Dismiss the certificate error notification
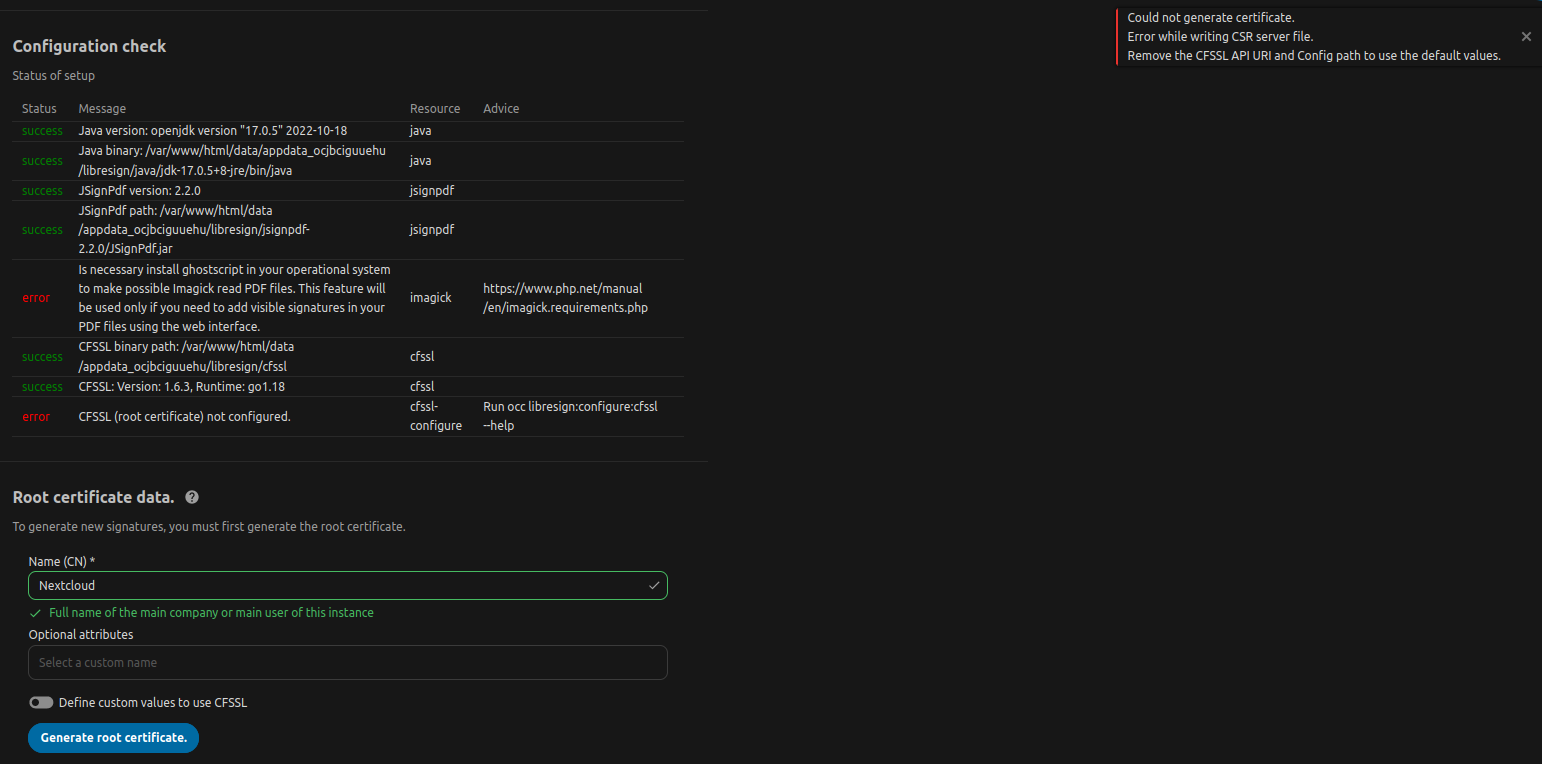Screen dimensions: 1542x764 tap(1526, 36)
